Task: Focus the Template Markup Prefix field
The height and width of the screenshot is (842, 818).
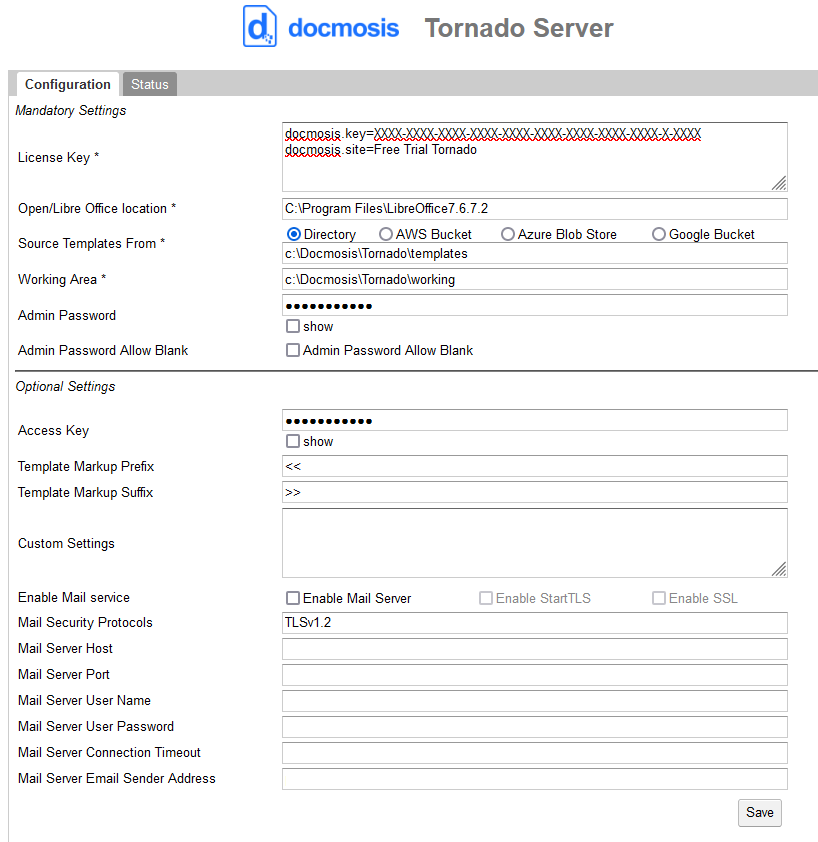Action: 534,466
